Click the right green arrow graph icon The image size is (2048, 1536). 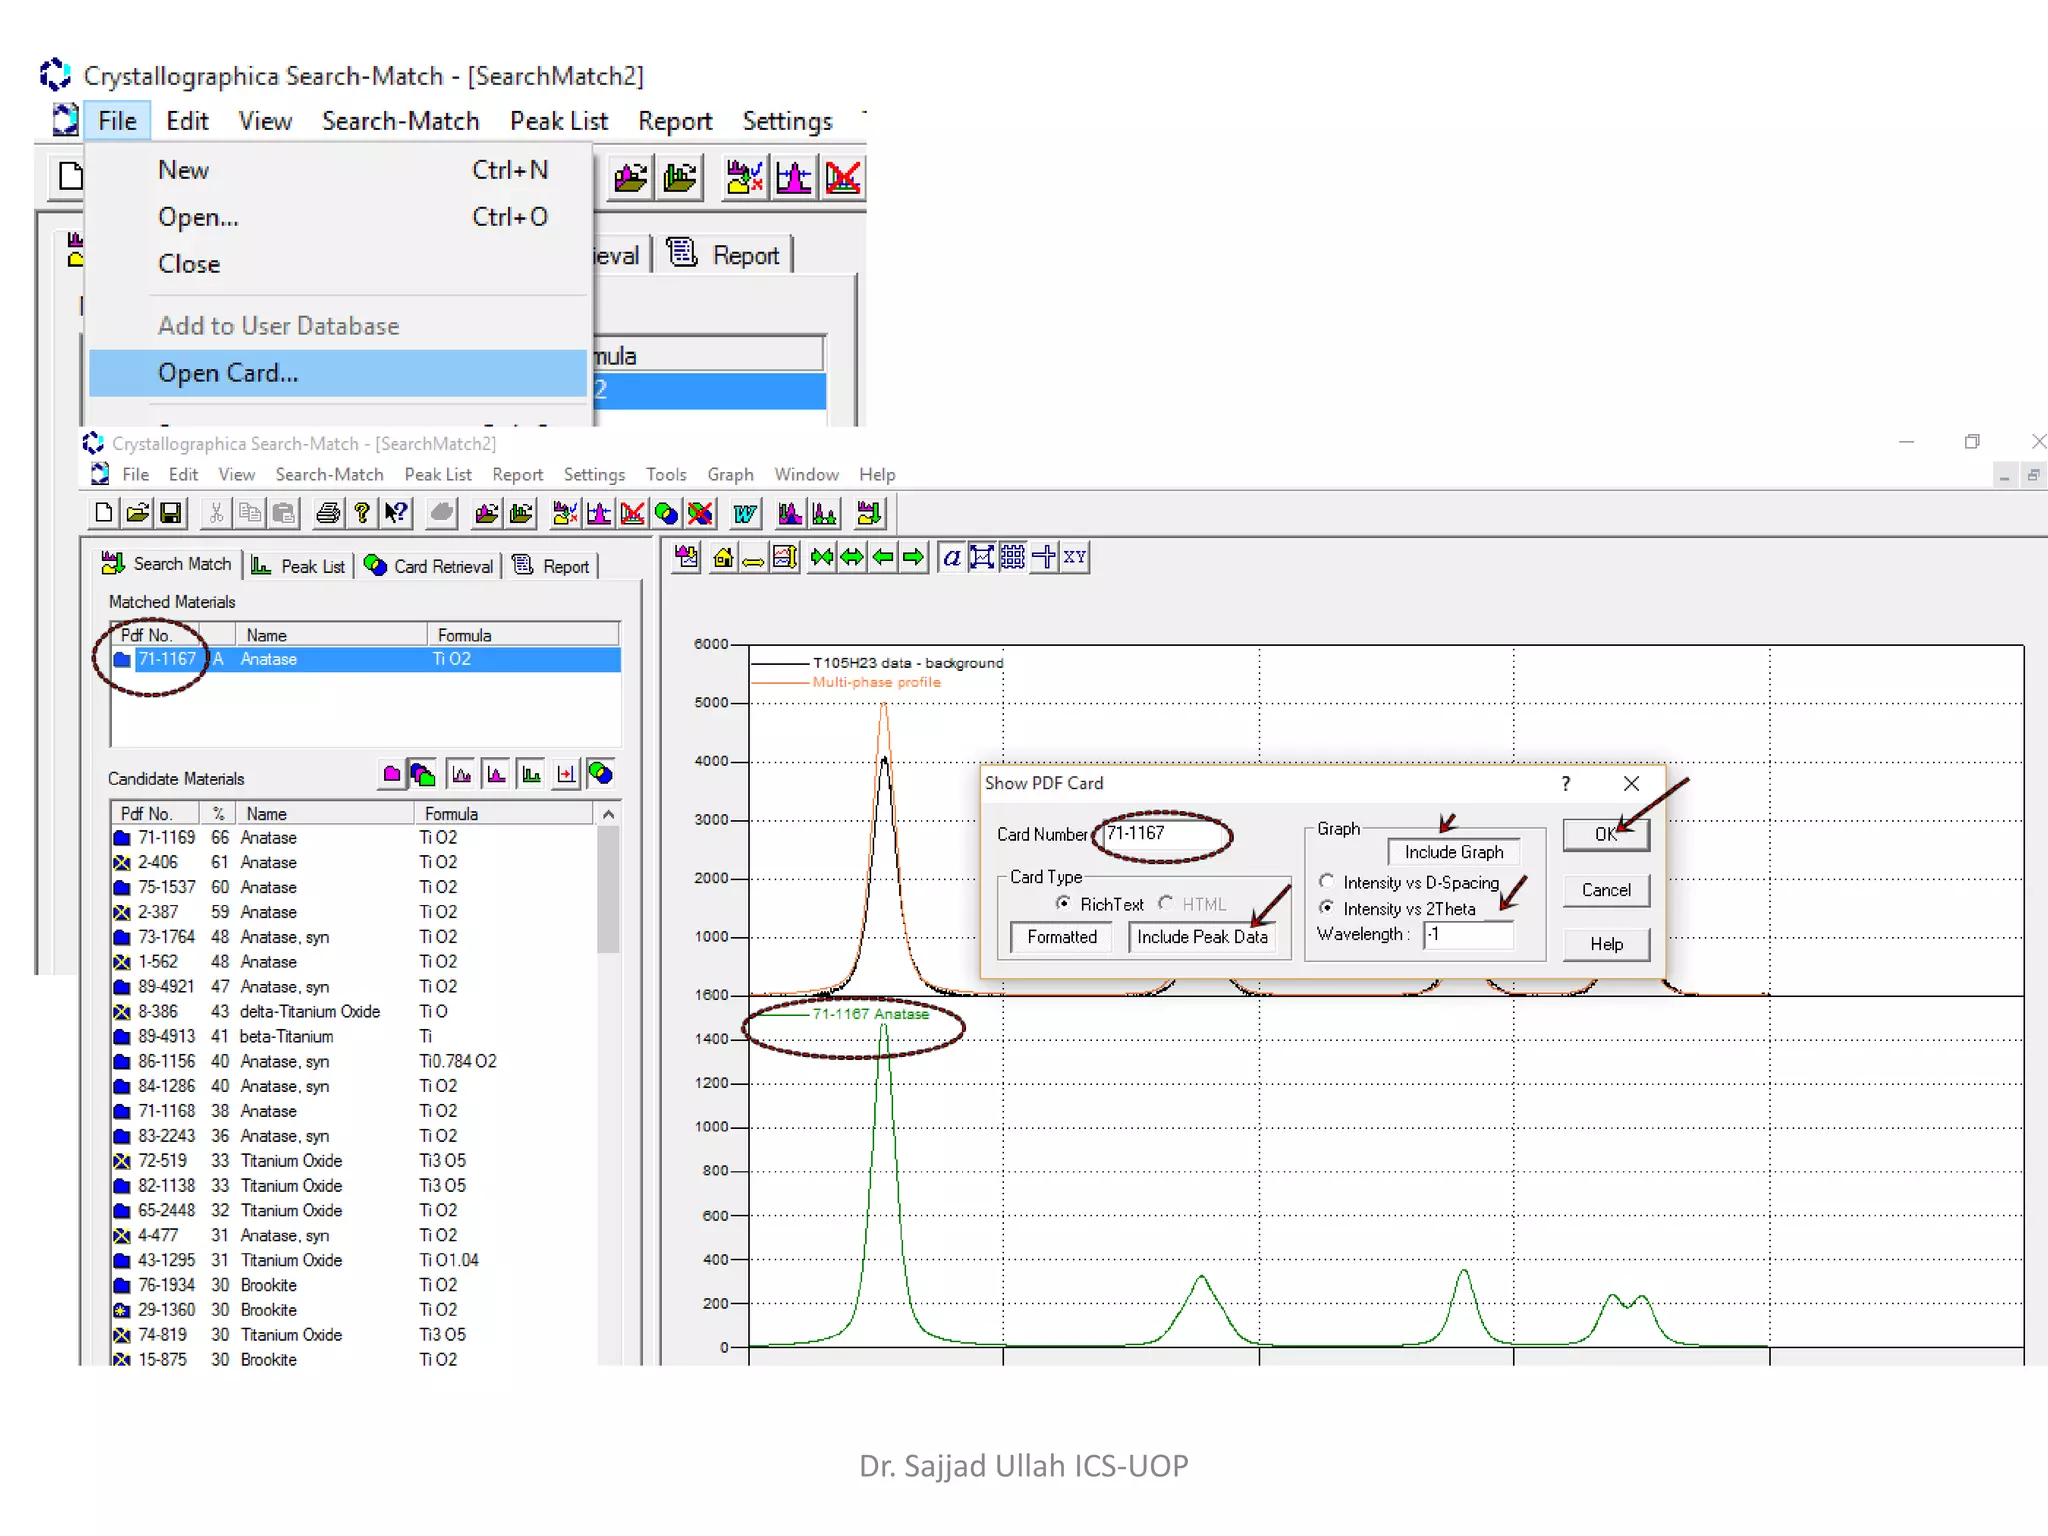coord(913,558)
